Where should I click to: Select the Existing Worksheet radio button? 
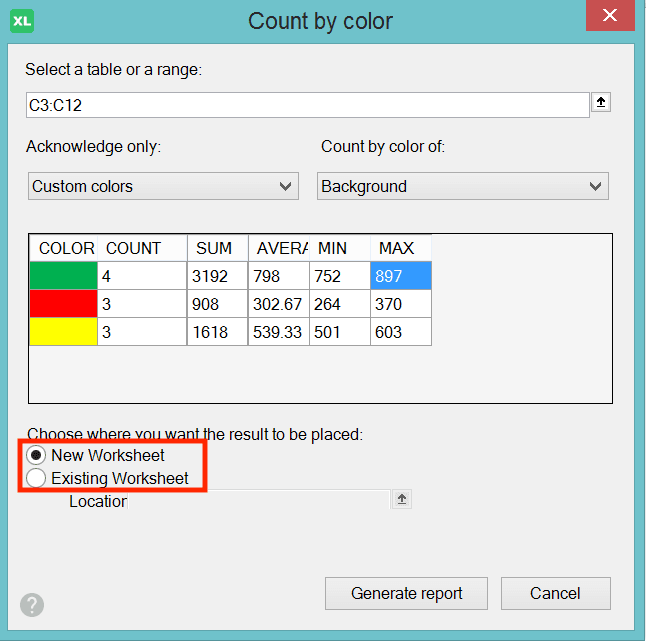coord(36,478)
